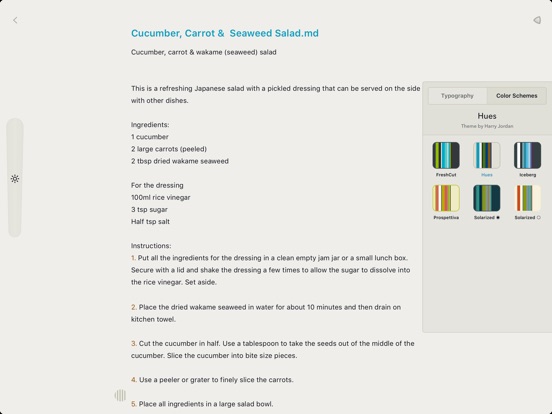Click instruction step 3 about cutting cucumber
This screenshot has width=552, height=414.
272,349
